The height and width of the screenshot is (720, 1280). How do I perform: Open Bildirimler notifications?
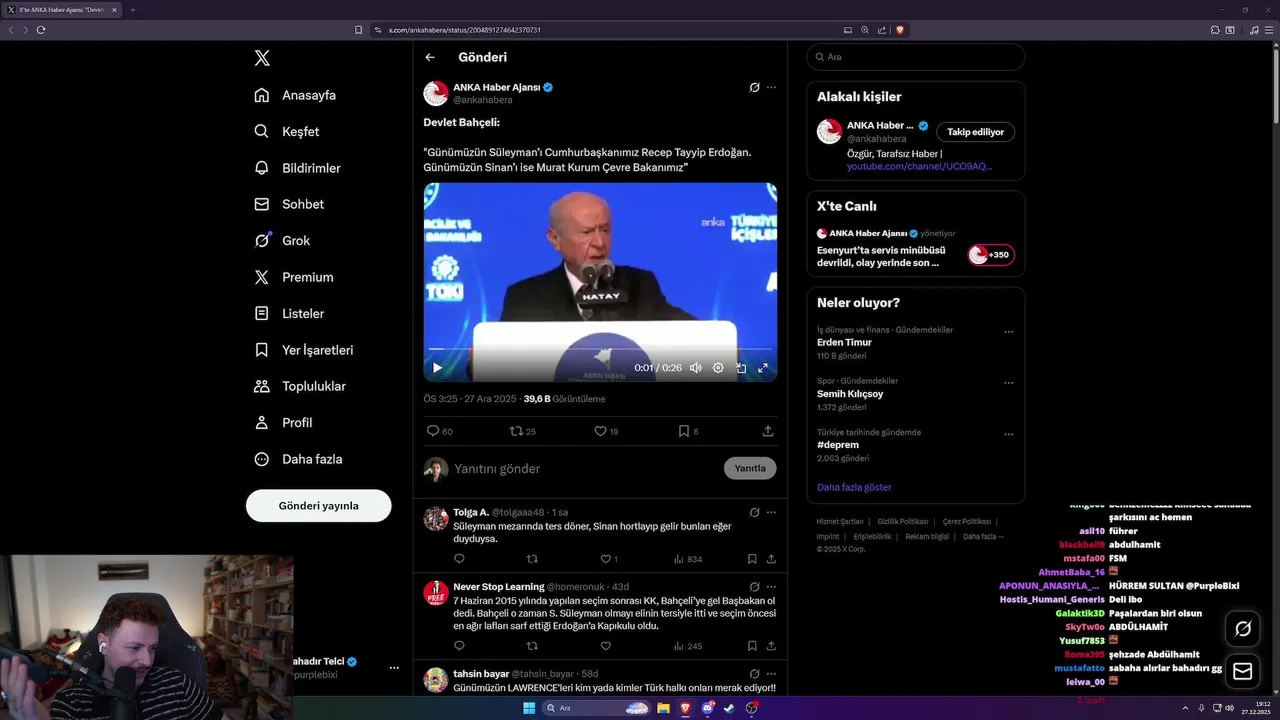297,168
